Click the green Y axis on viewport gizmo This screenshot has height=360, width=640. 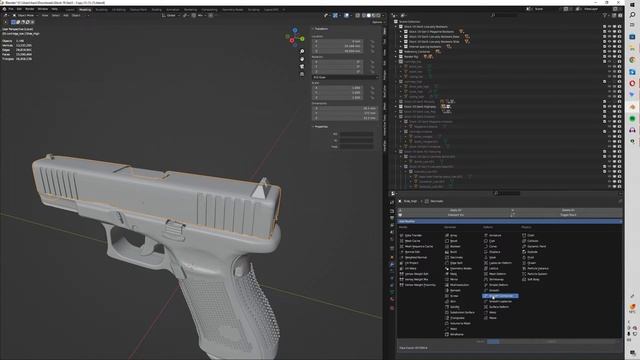point(302,39)
